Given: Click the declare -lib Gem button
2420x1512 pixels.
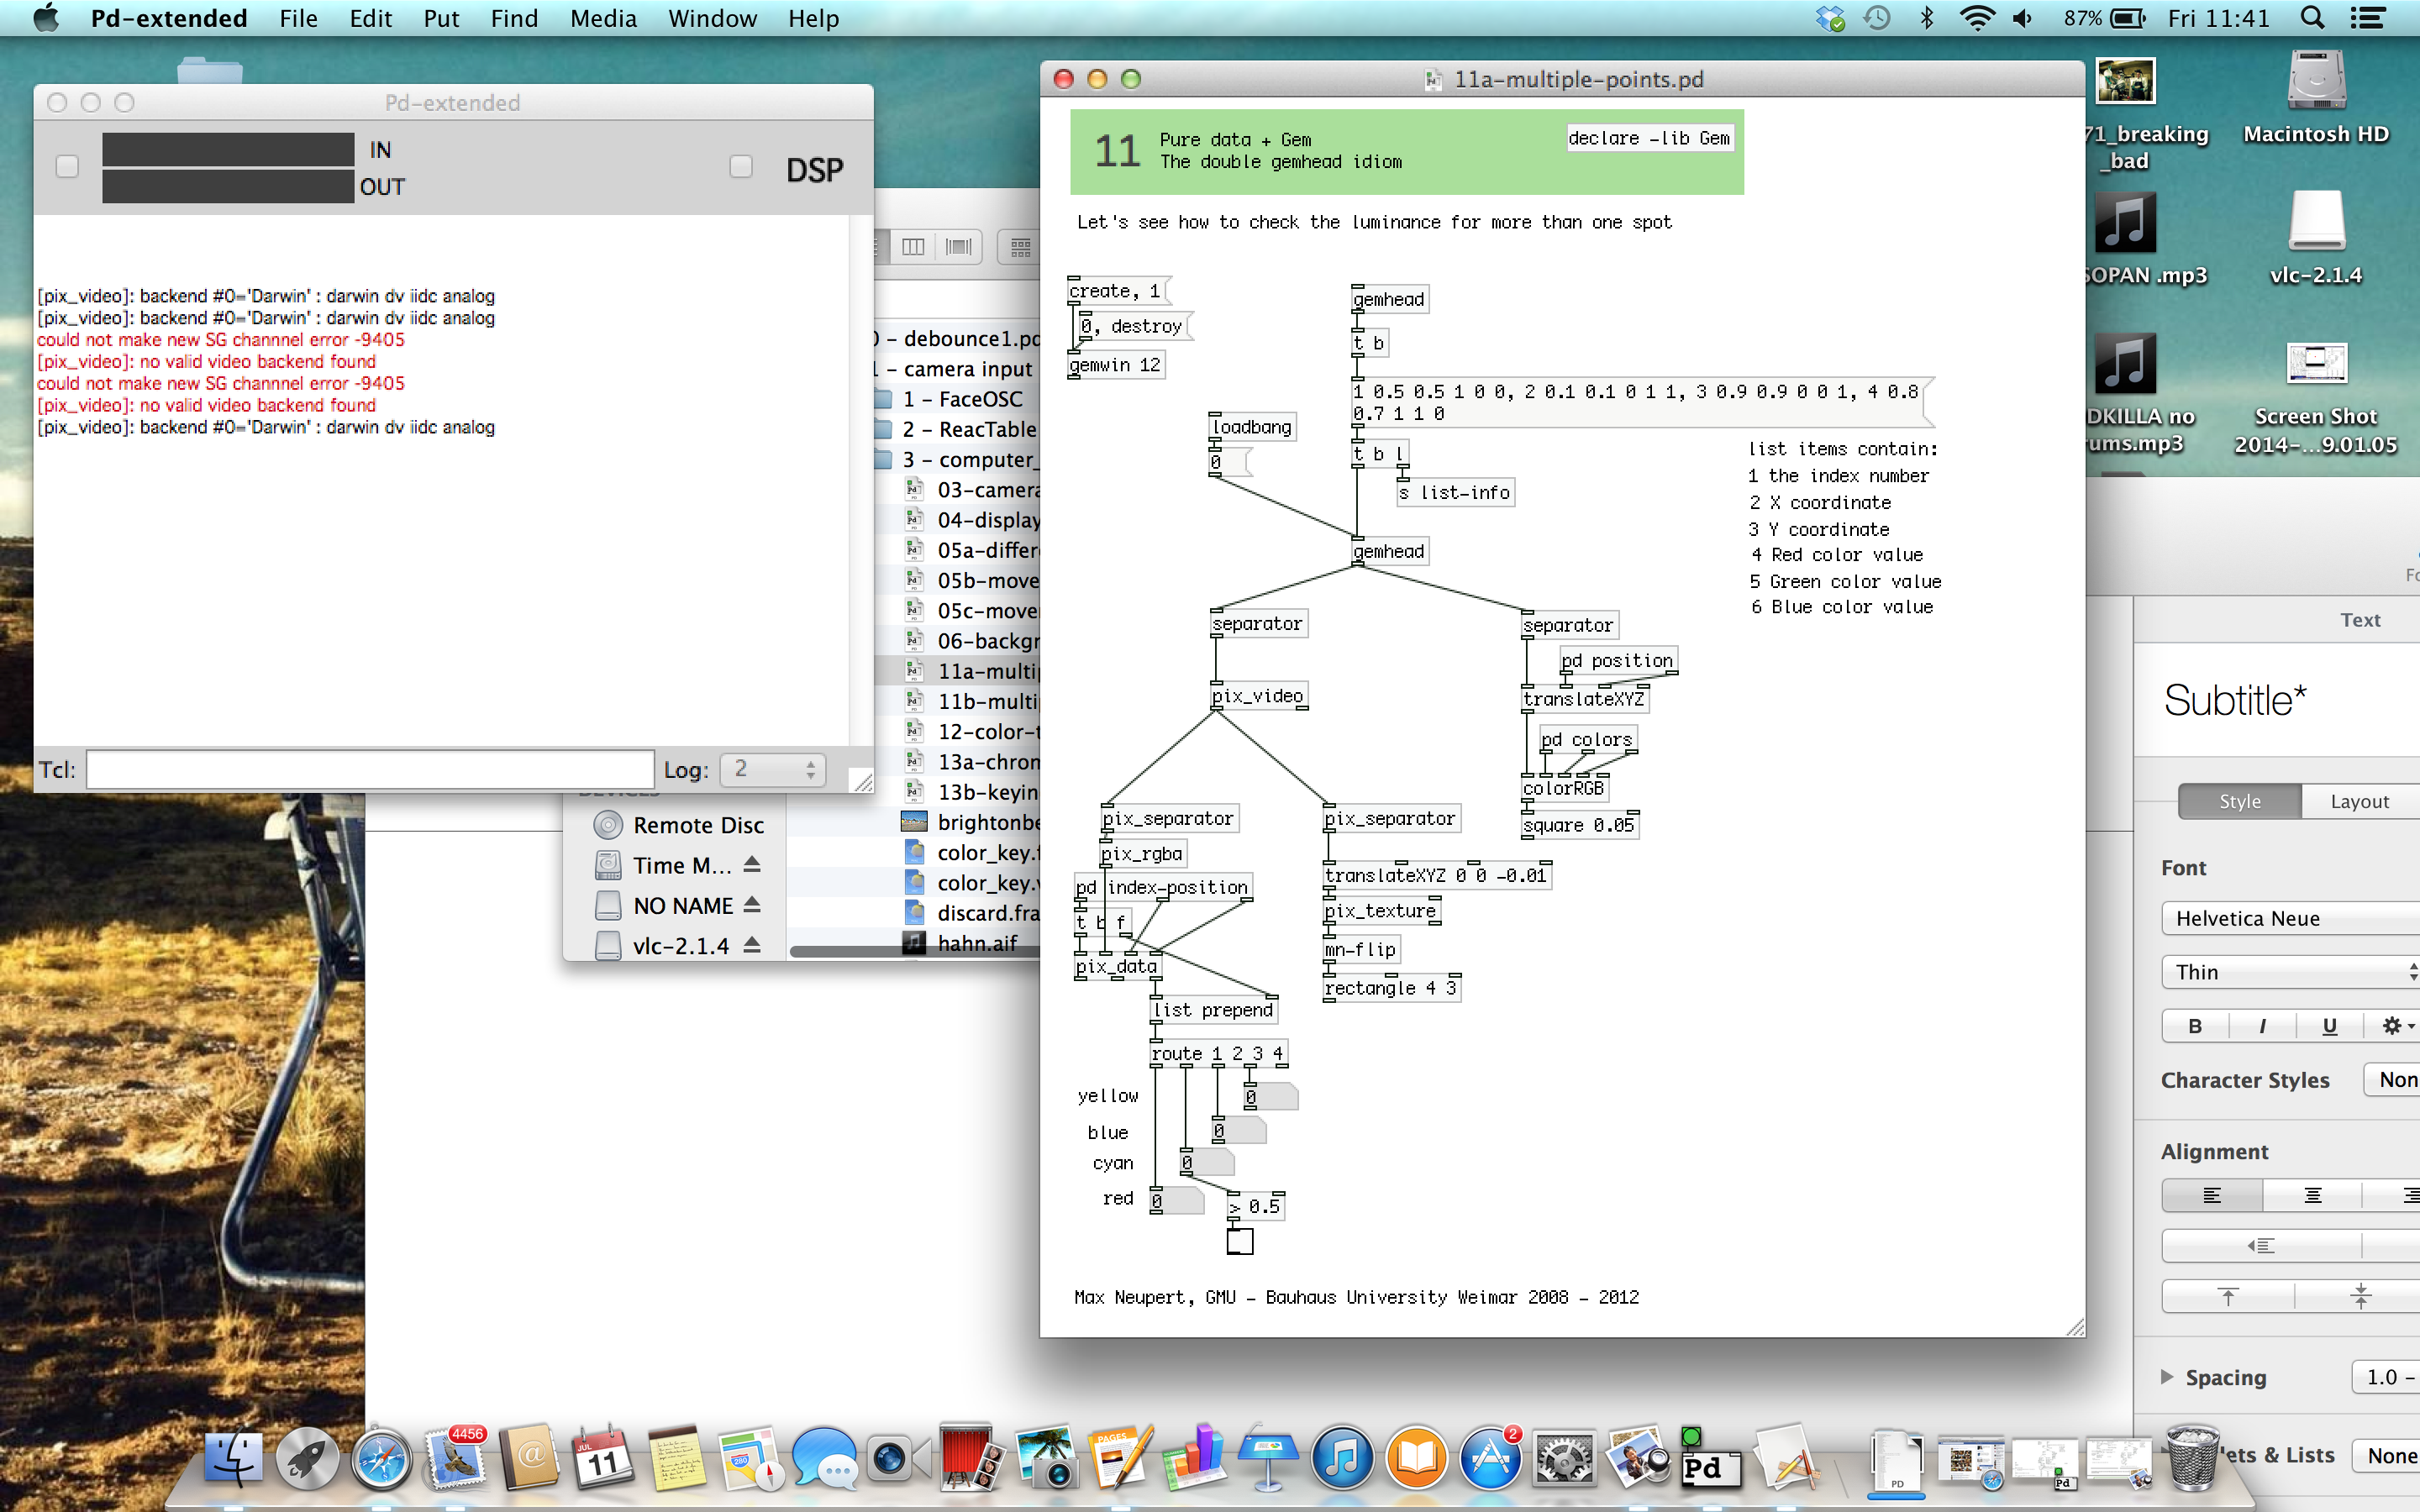Looking at the screenshot, I should (x=1646, y=141).
